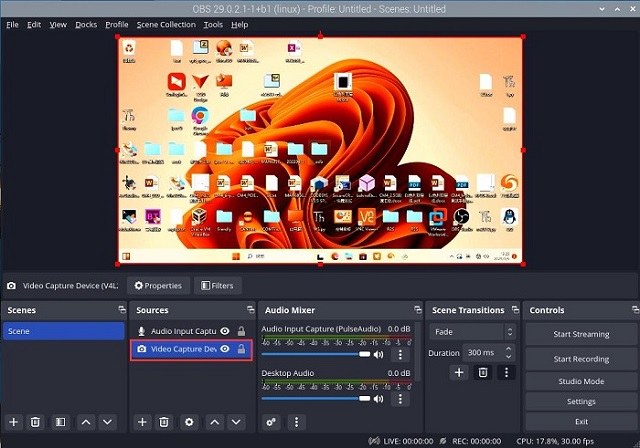Screen dimensions: 640x448
Task: Move source up in Sources list
Action: tap(215, 422)
